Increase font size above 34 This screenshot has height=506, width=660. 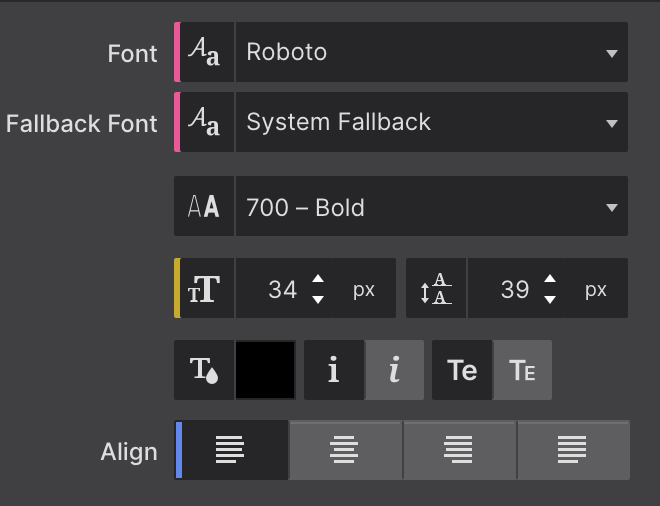tap(318, 279)
